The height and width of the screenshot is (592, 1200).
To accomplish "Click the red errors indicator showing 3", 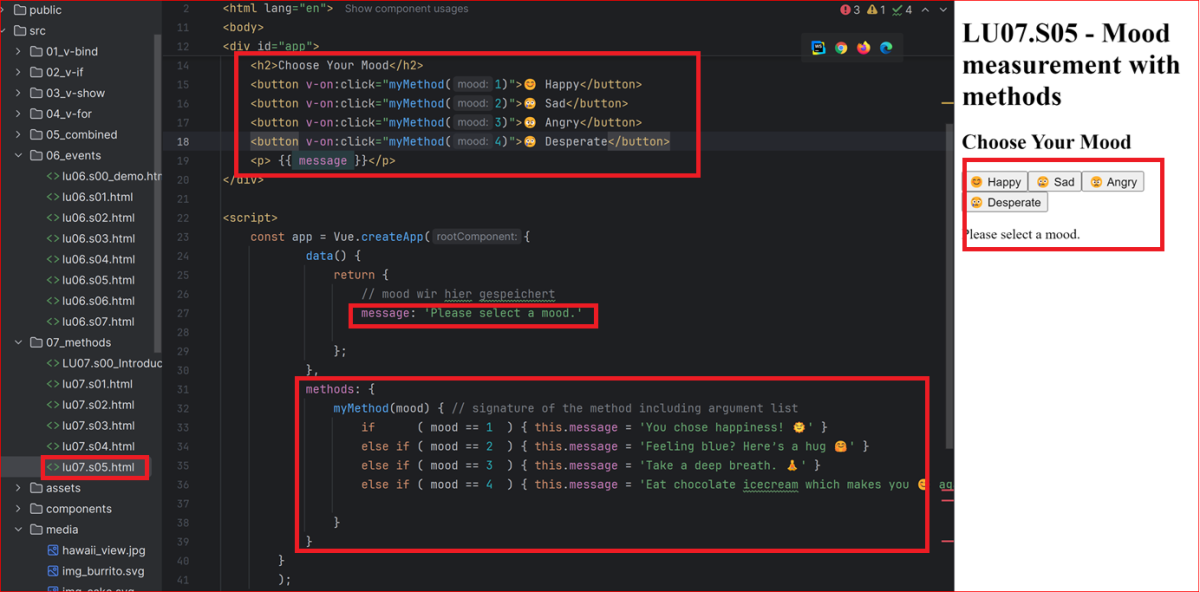I will pyautogui.click(x=851, y=9).
